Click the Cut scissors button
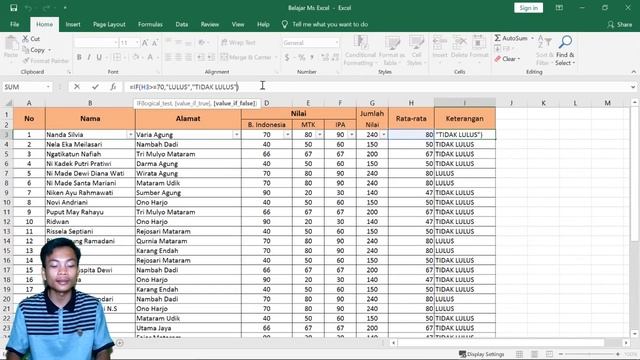640x360 pixels. (x=31, y=39)
